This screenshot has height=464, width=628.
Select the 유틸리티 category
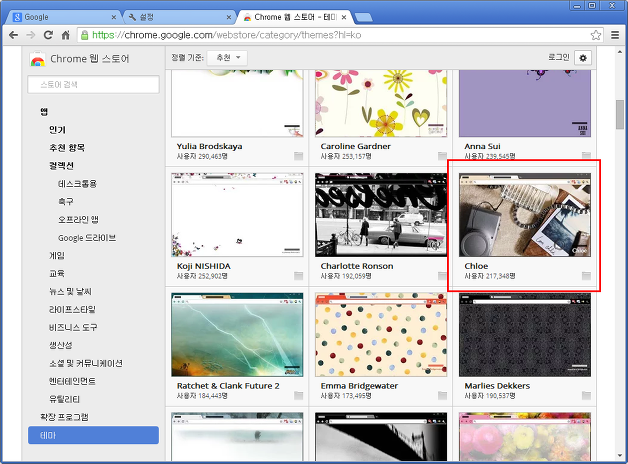tap(64, 399)
